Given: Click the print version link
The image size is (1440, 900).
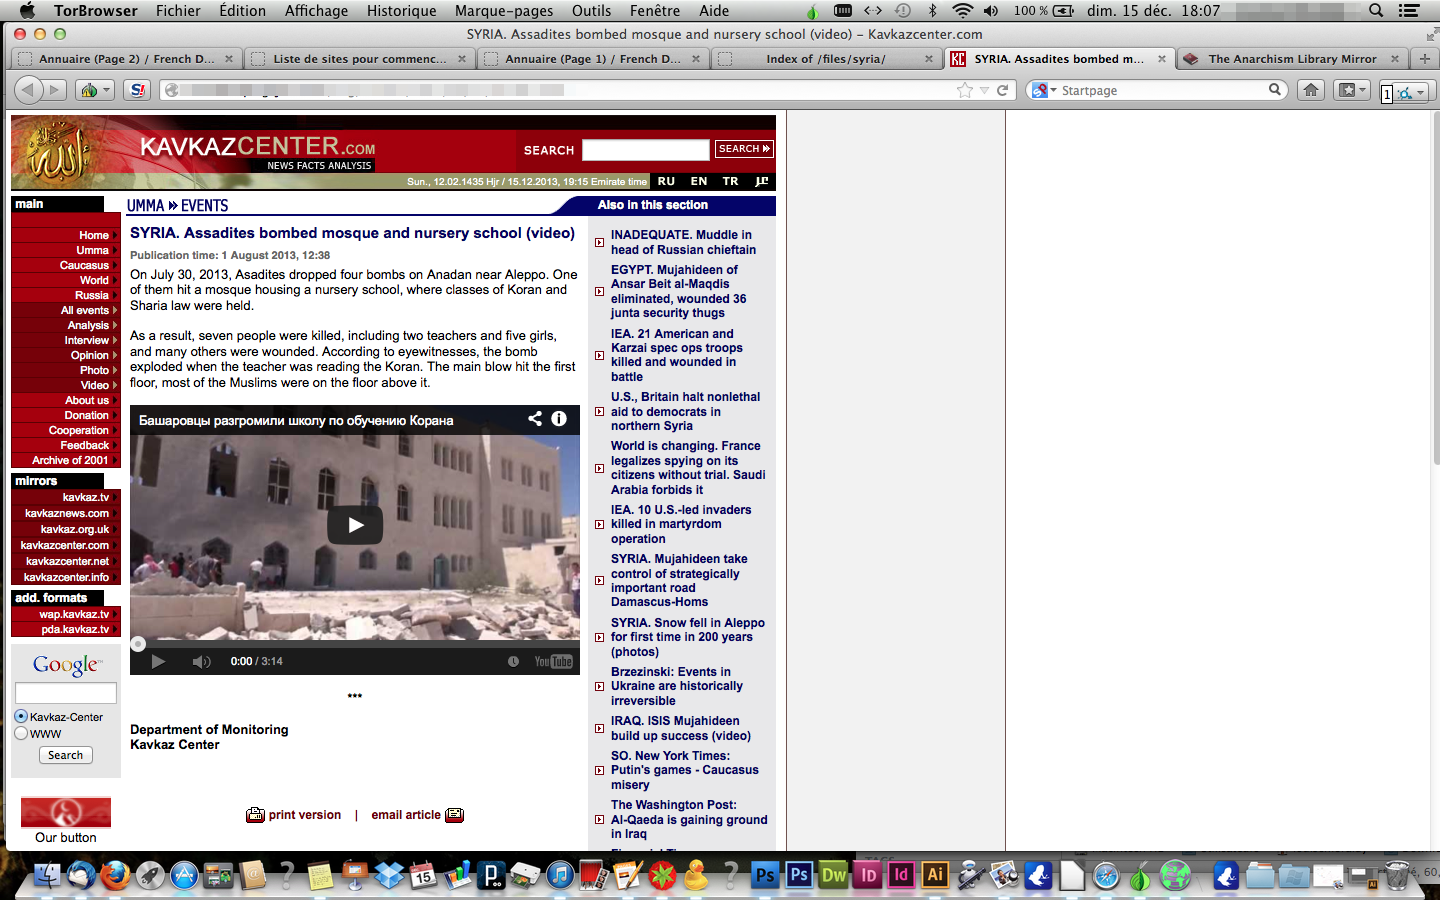Looking at the screenshot, I should click(x=304, y=815).
